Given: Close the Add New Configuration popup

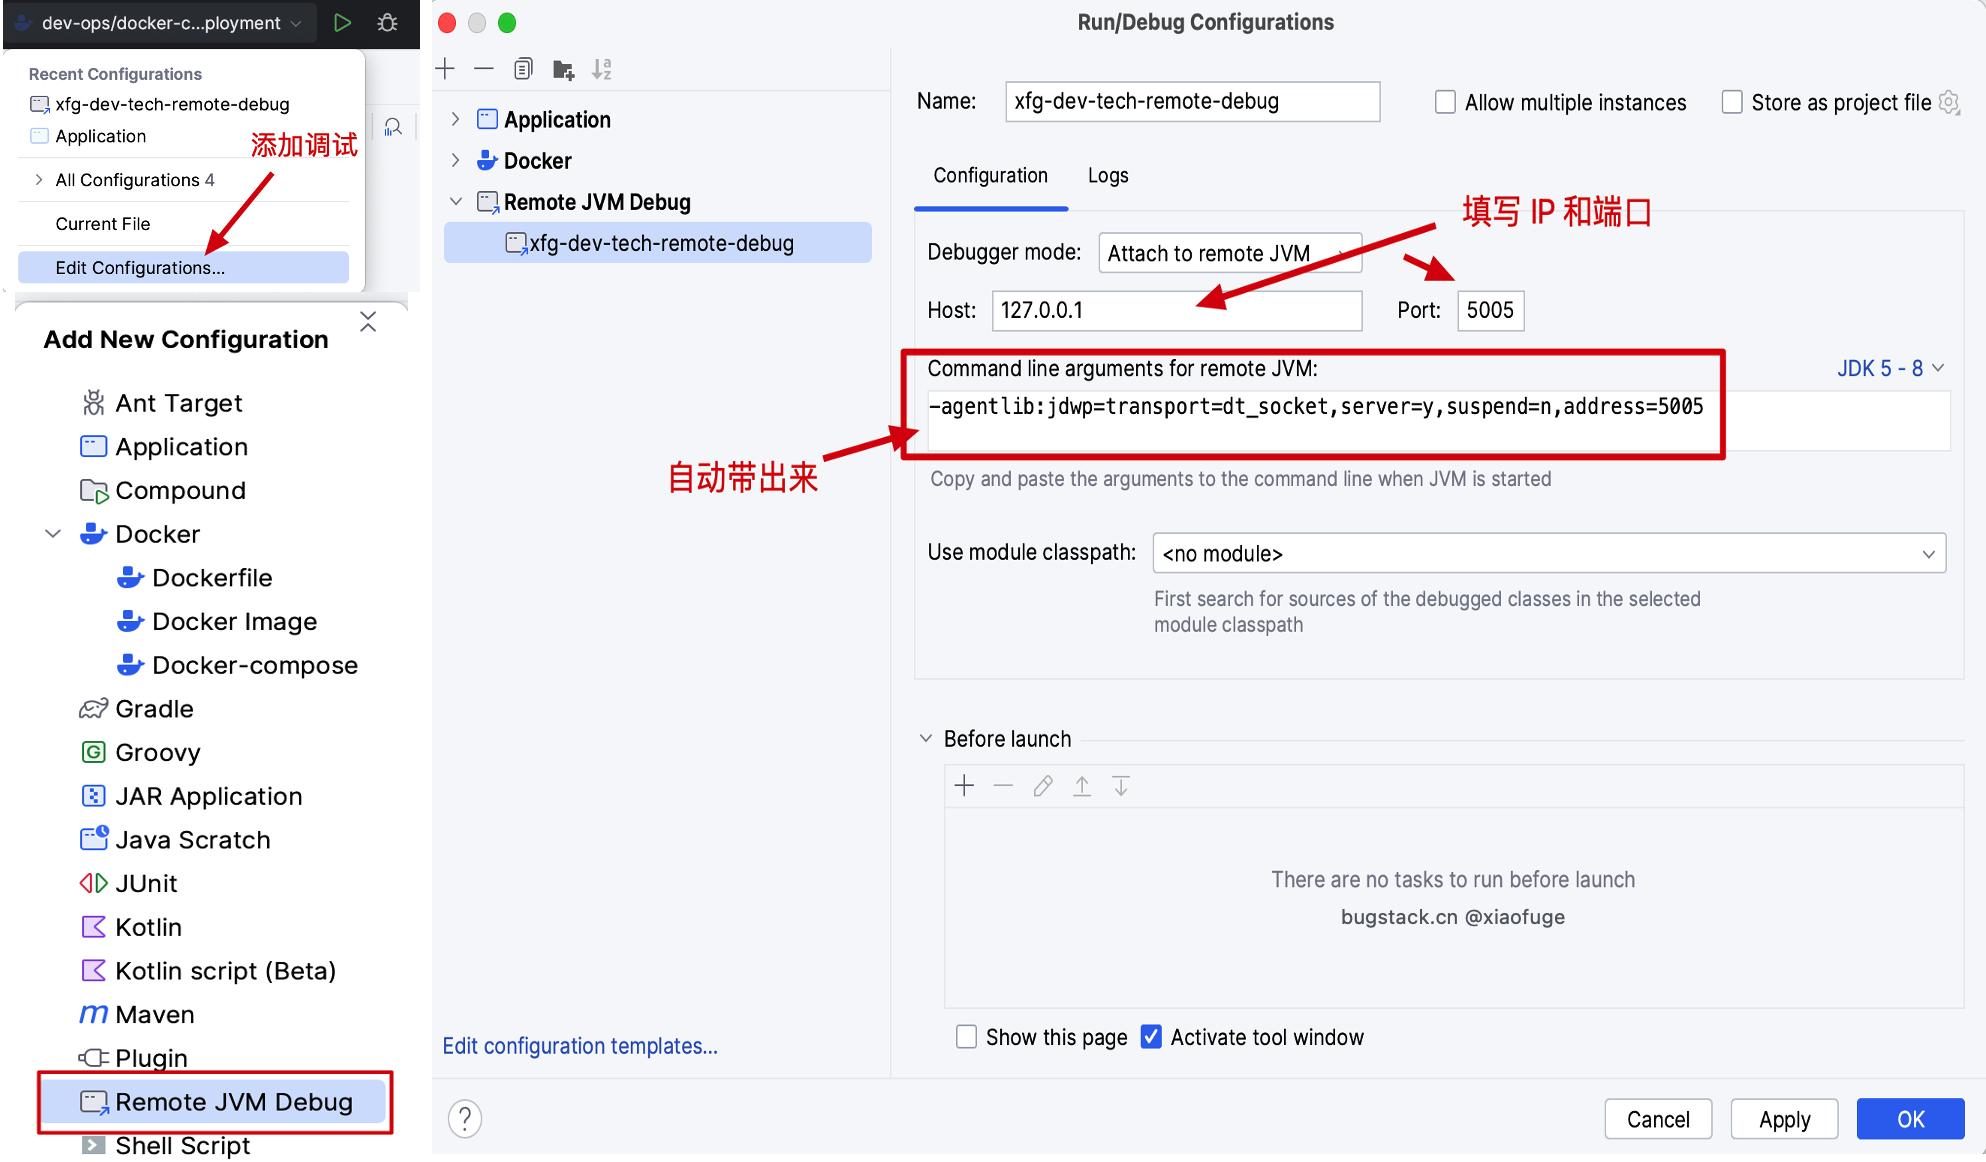Looking at the screenshot, I should point(368,321).
